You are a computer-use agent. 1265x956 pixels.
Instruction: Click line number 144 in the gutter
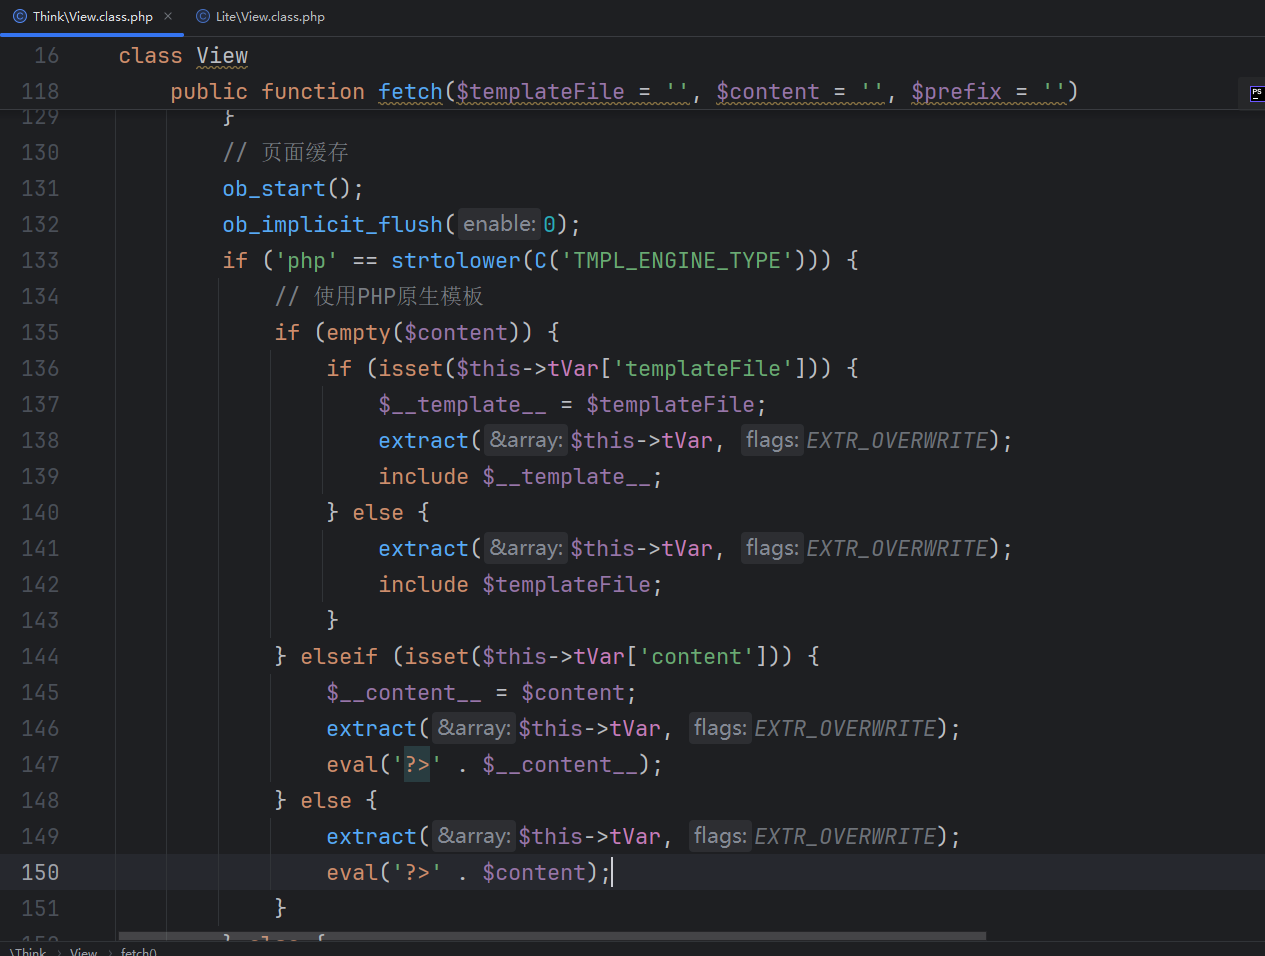pyautogui.click(x=40, y=656)
